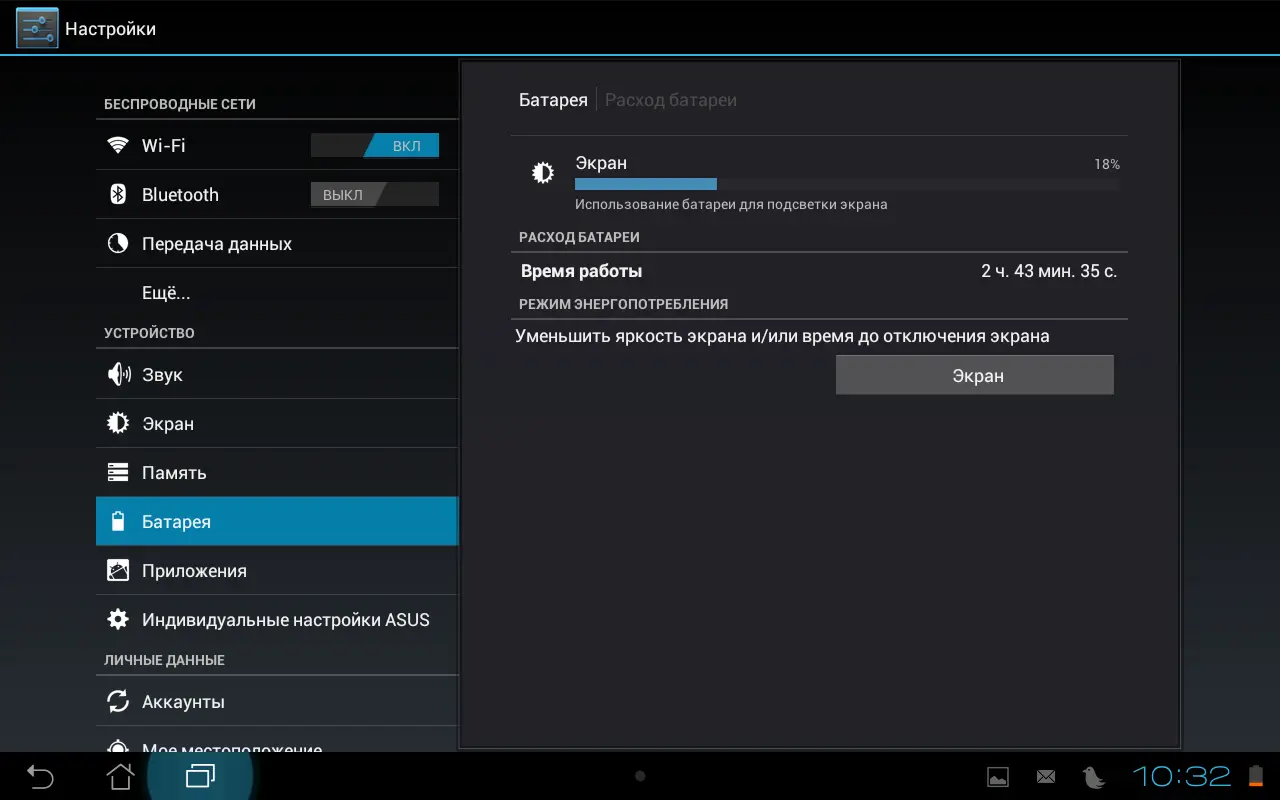Click Время работы label

[x=581, y=271]
